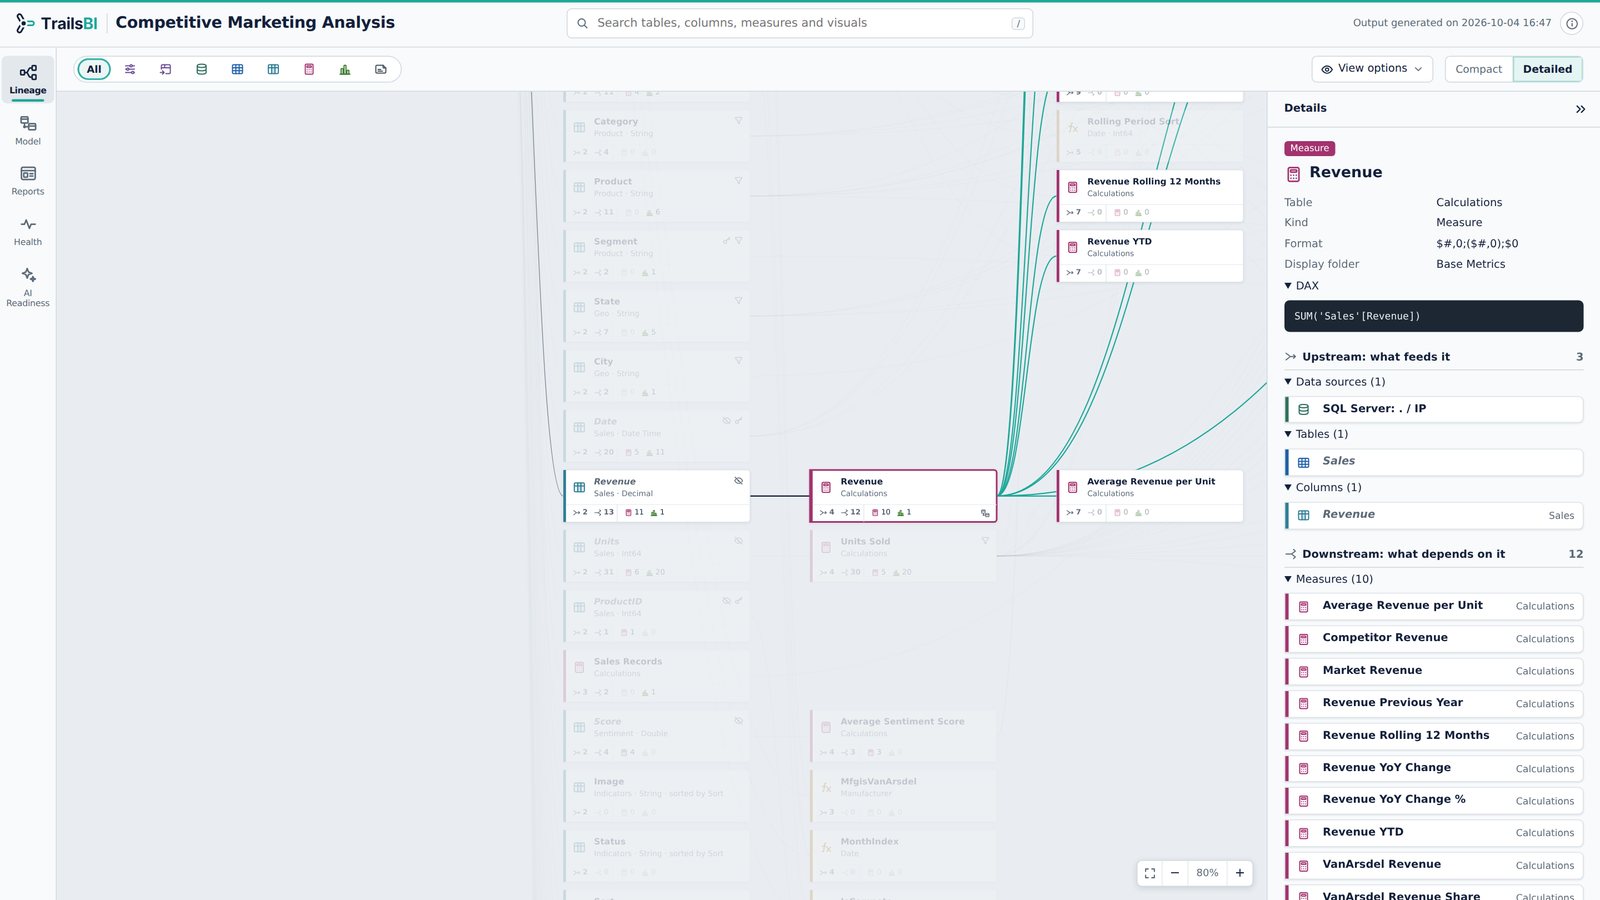The height and width of the screenshot is (900, 1600).
Task: Click the lineage icon on Revenue measure node
Action: point(985,513)
